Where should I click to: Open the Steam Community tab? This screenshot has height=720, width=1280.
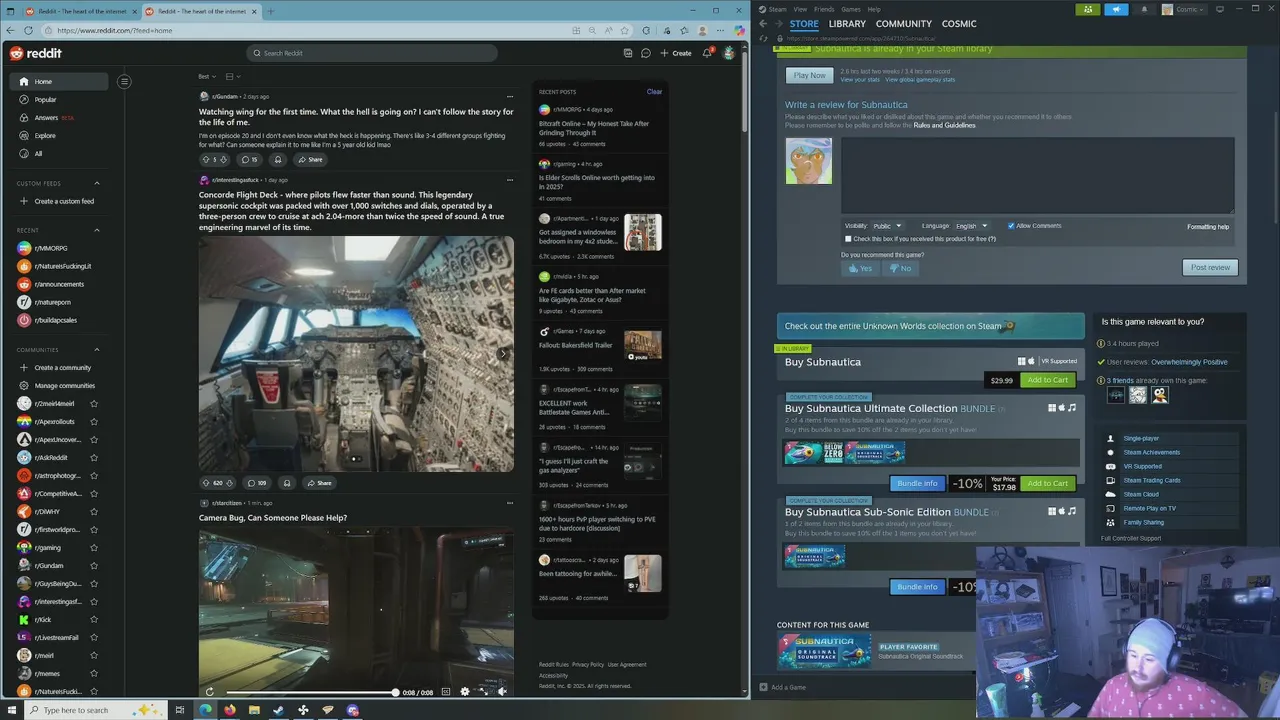click(x=904, y=24)
